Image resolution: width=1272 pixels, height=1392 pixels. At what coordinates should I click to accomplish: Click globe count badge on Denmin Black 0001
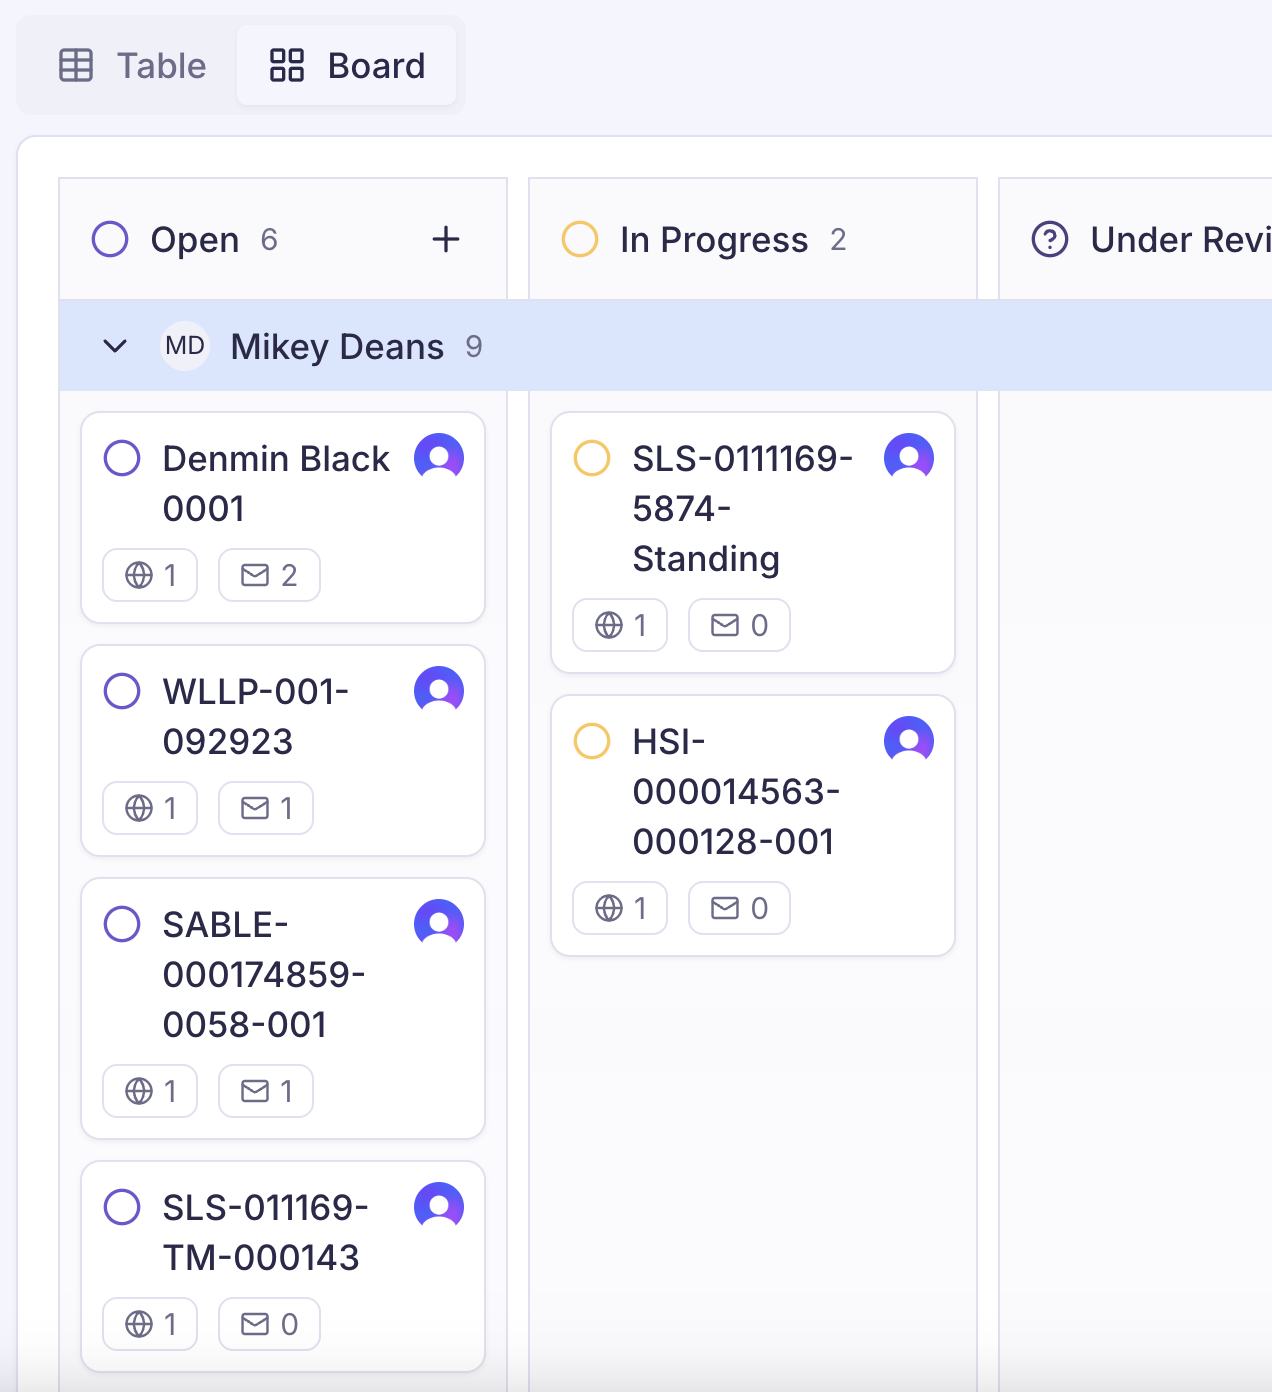pos(150,575)
